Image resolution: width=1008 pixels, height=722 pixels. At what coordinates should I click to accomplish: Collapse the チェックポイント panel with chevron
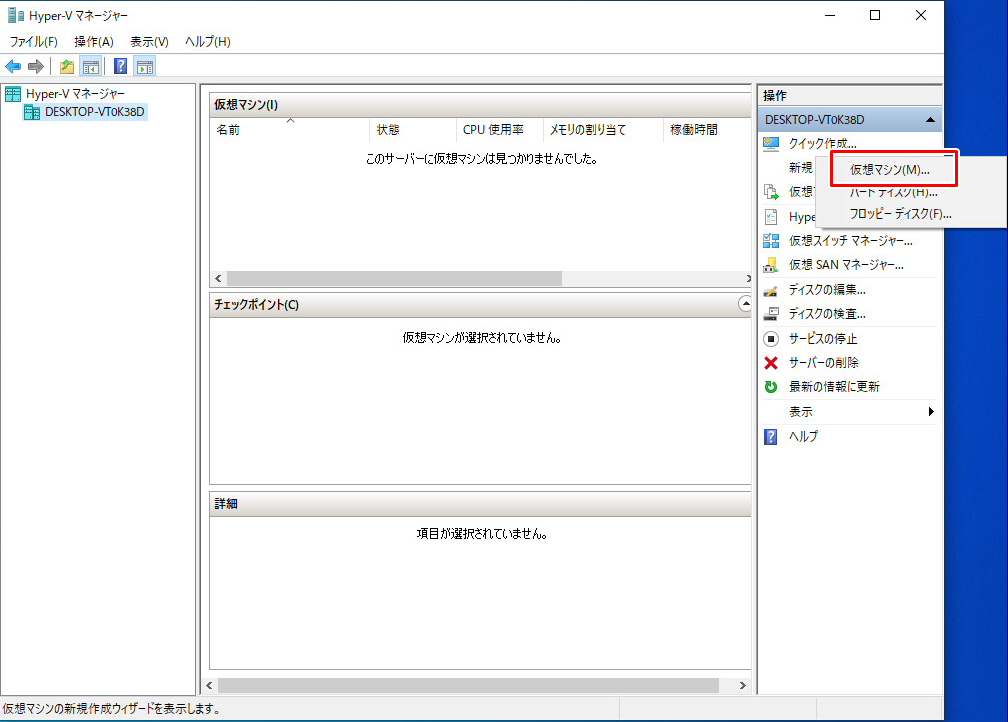(744, 303)
